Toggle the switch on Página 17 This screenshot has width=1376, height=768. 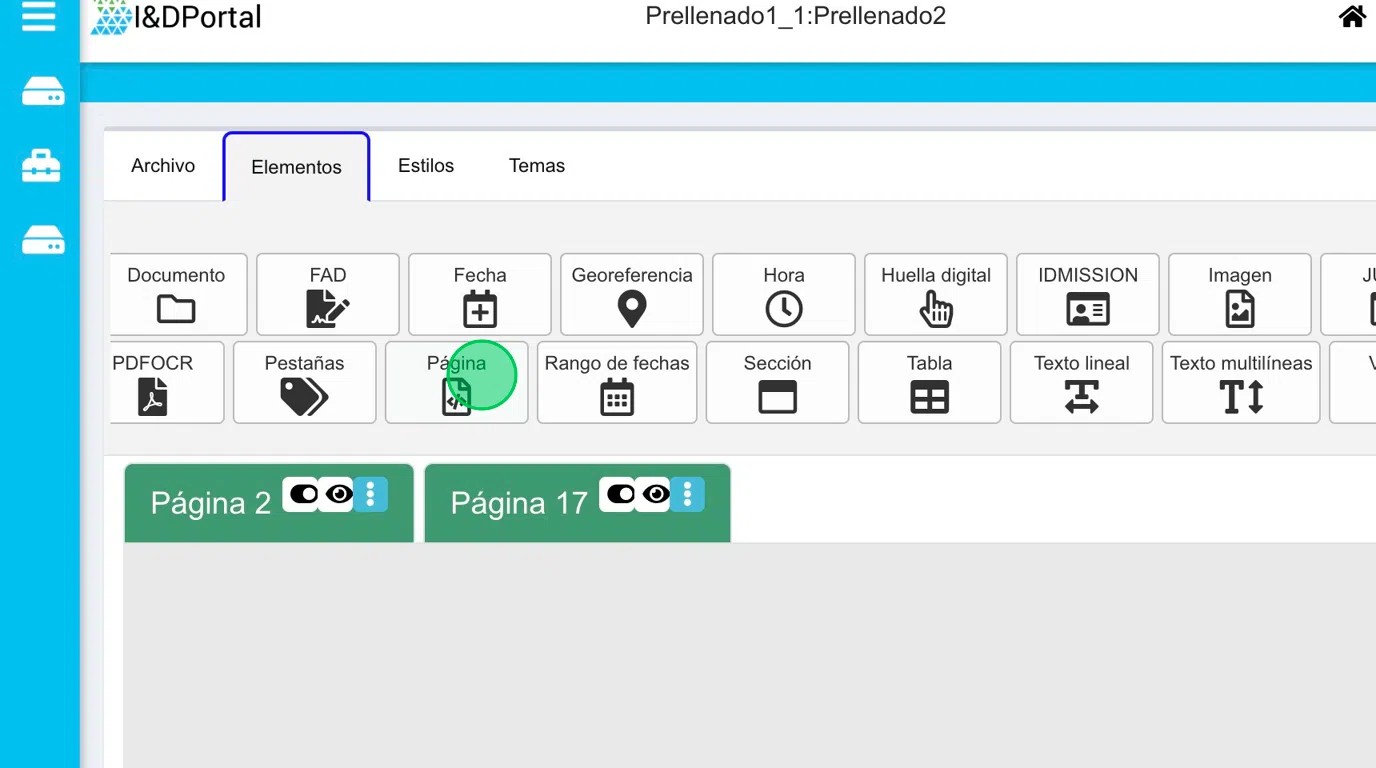click(619, 494)
